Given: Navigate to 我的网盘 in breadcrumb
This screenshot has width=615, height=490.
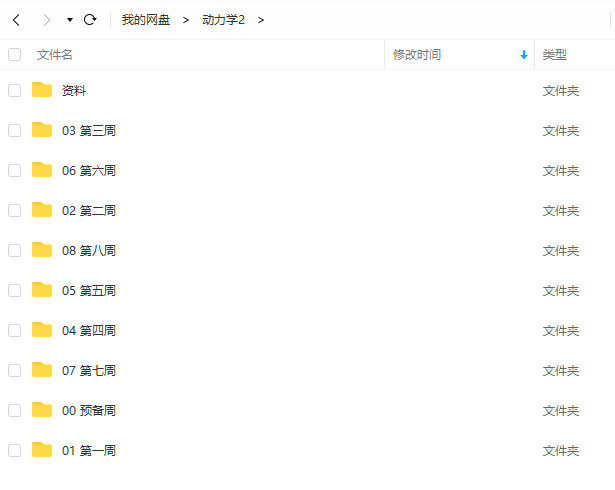Looking at the screenshot, I should coord(146,20).
